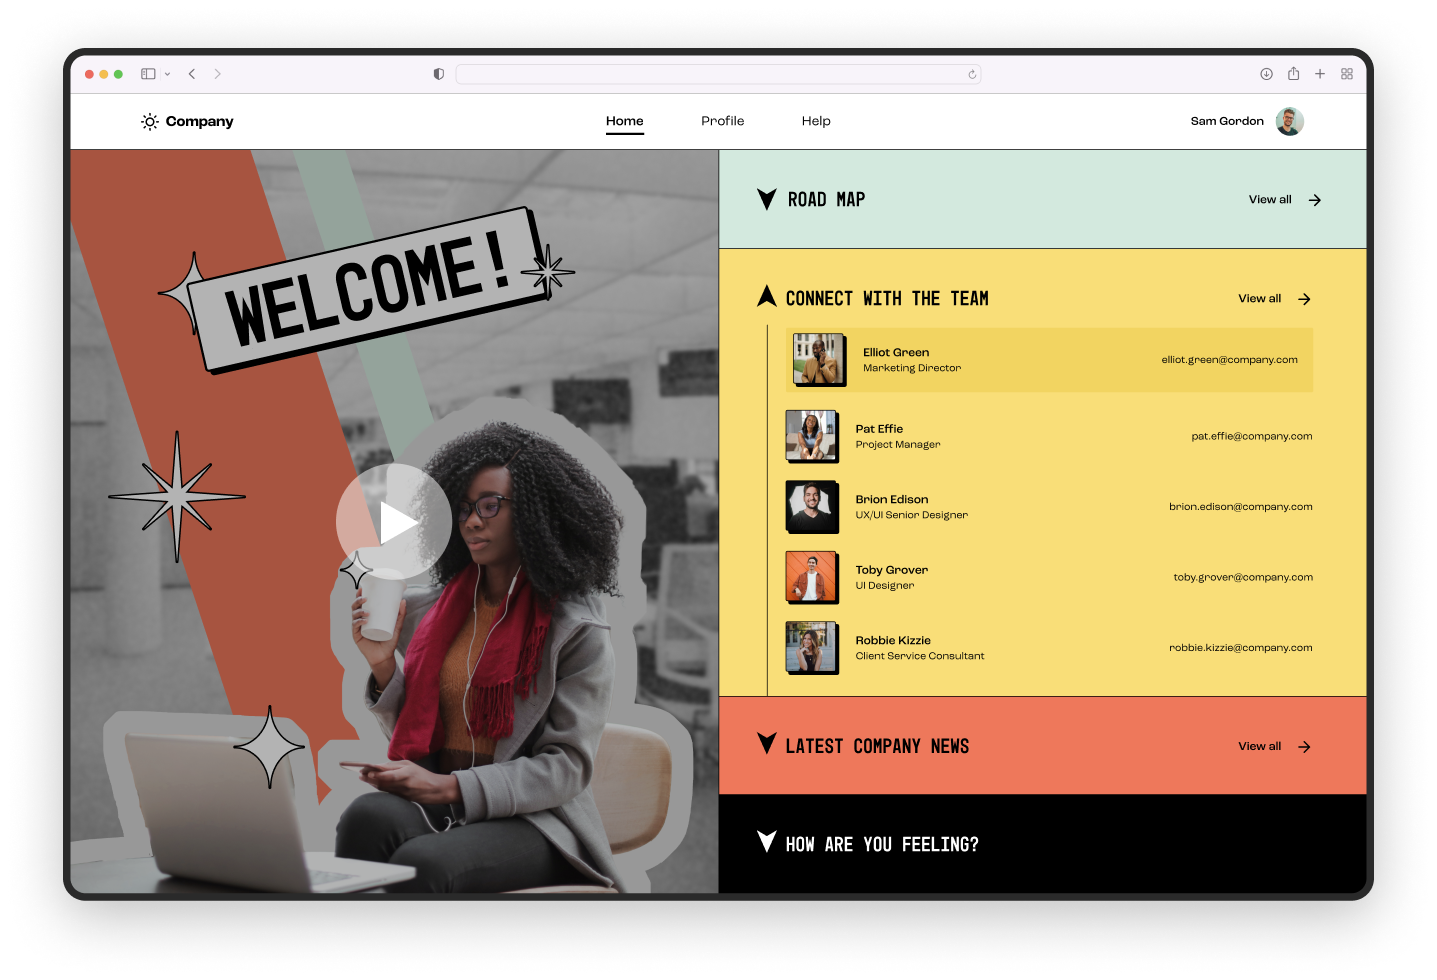Go back with the browser back arrow

[192, 74]
